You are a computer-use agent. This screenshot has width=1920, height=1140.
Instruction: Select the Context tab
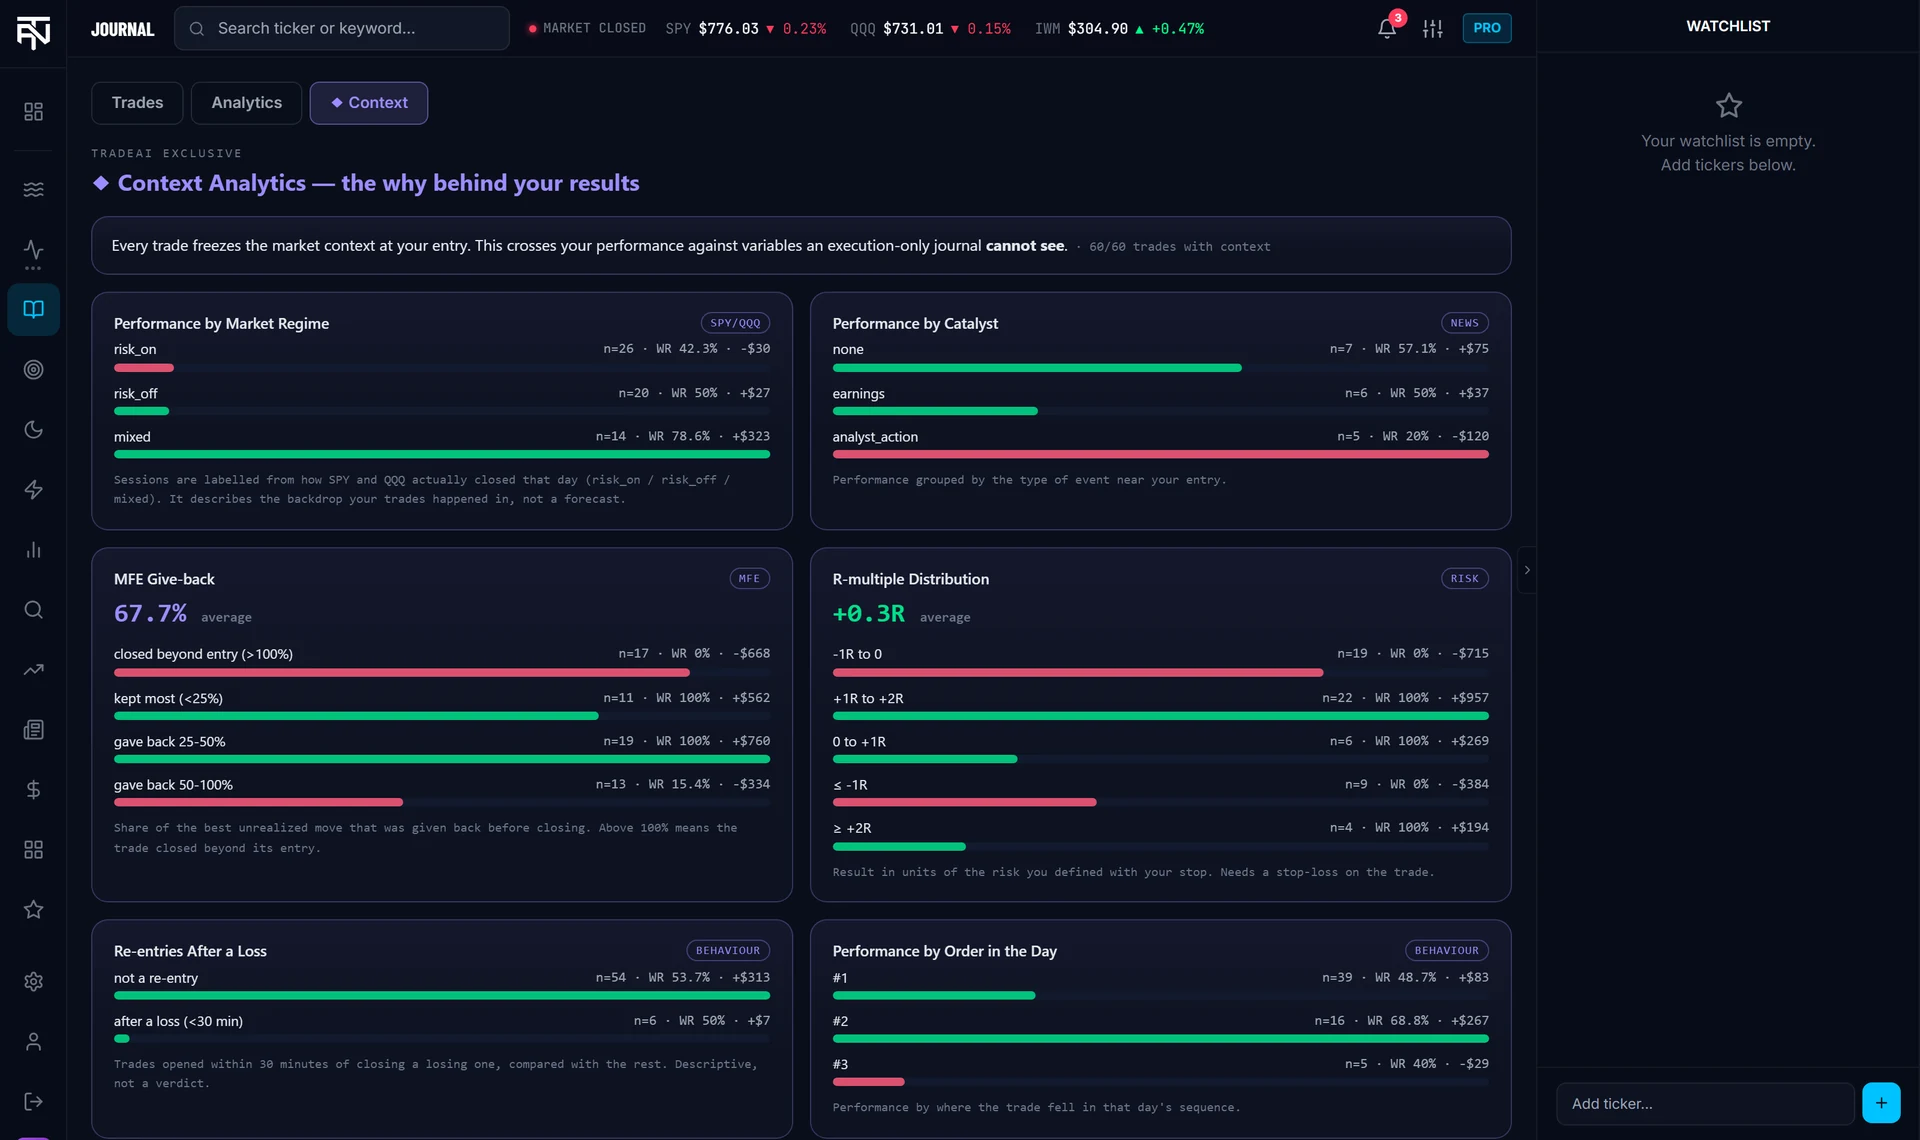[369, 103]
